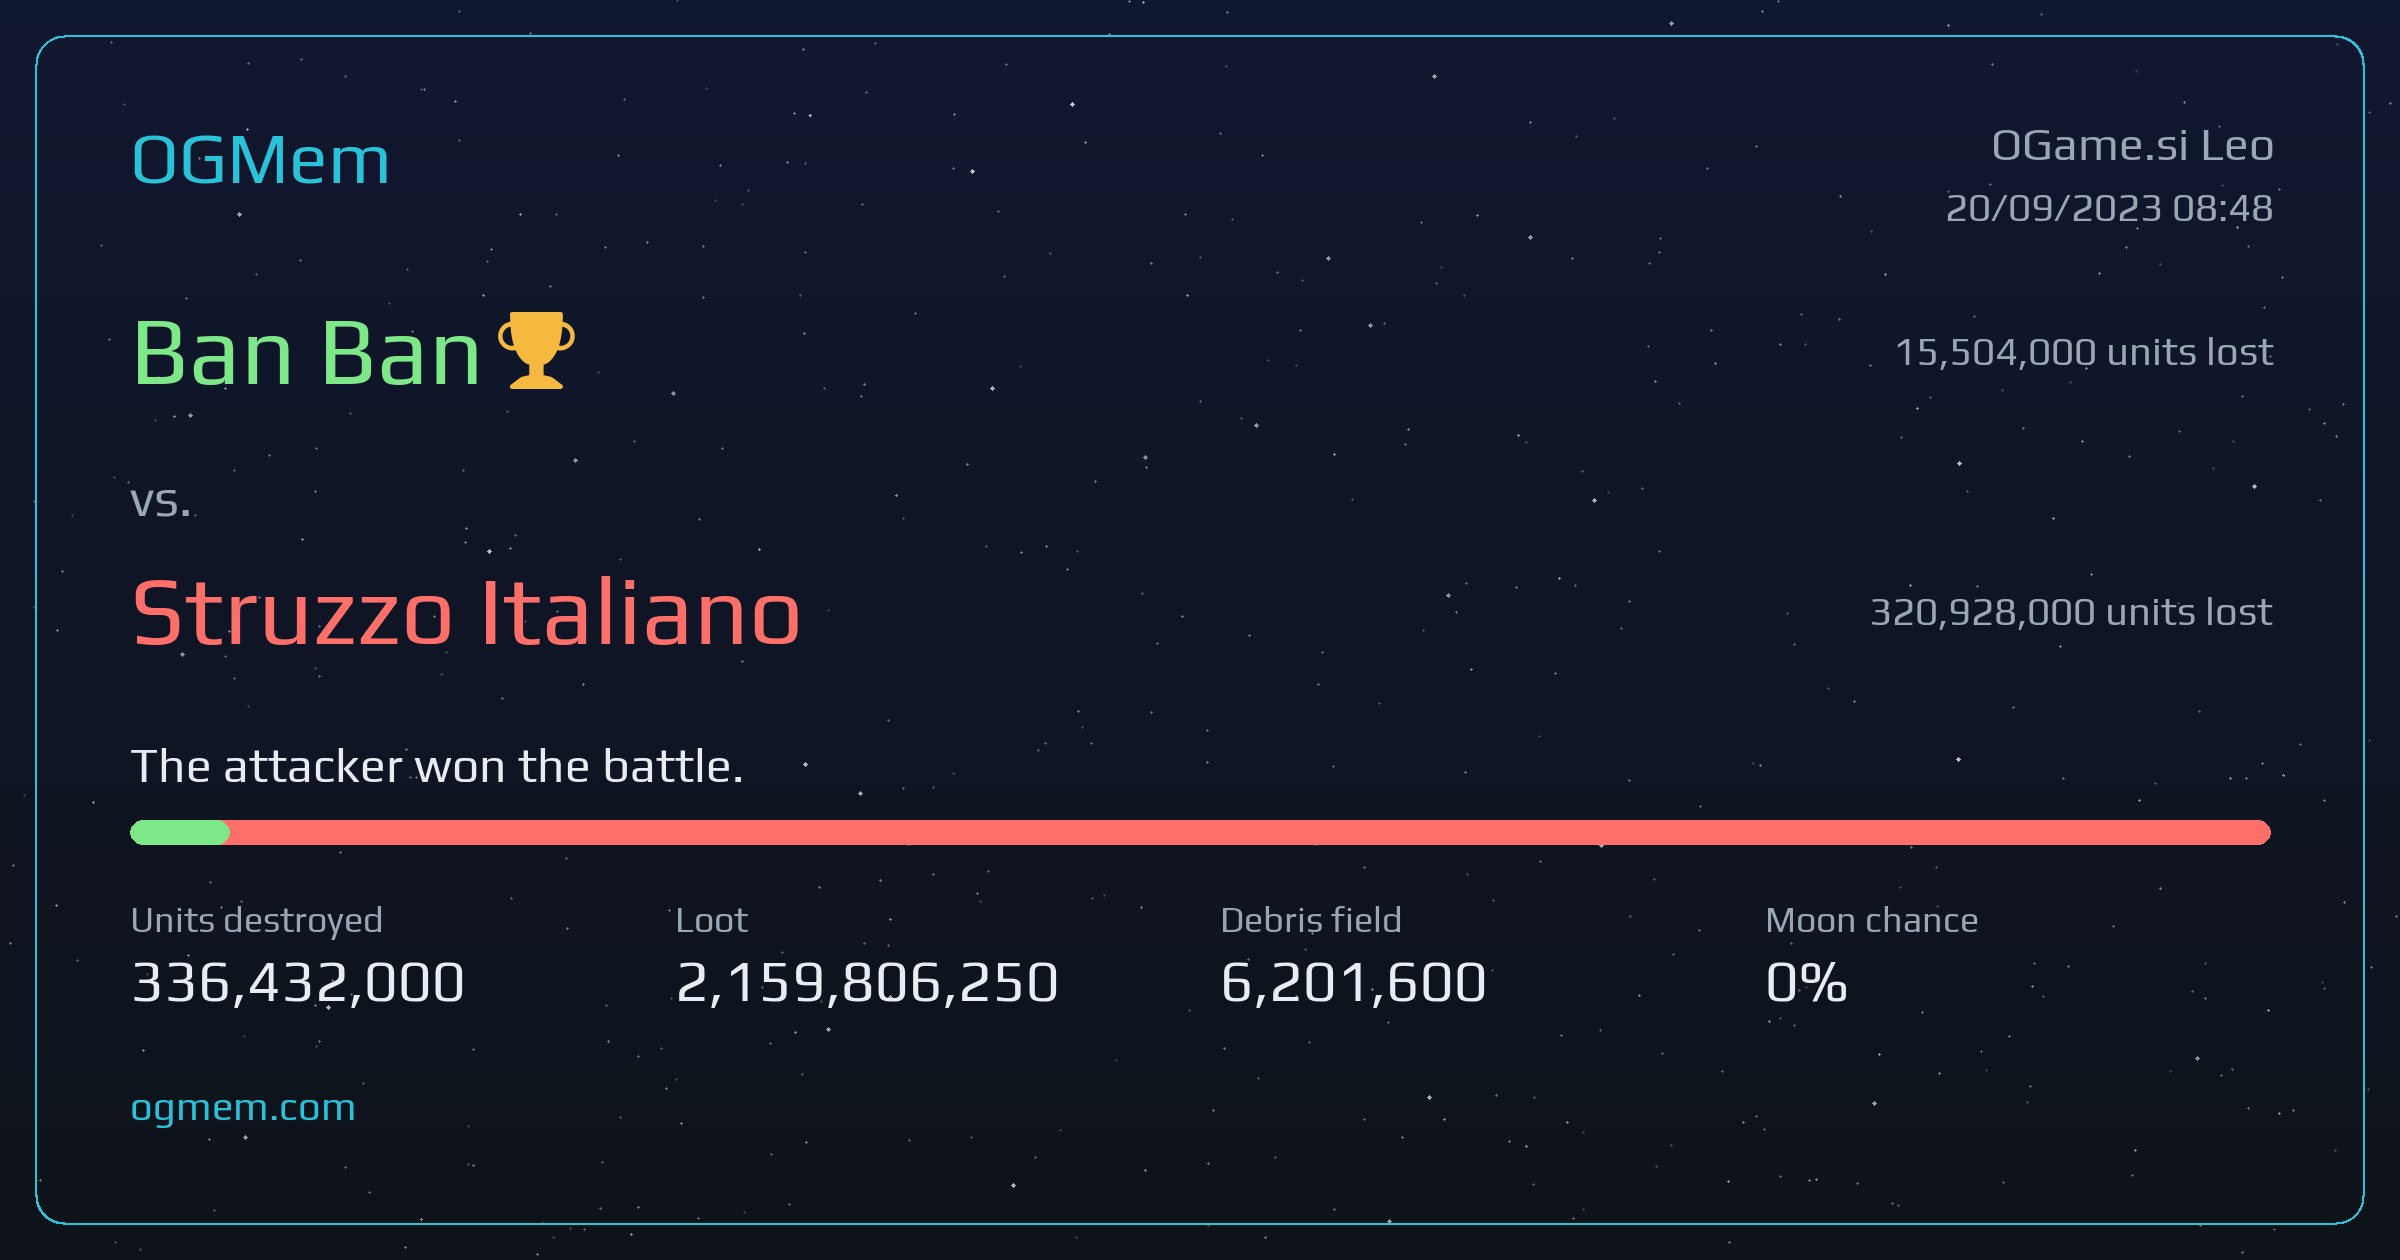Click the 2,159,806,250 loot value

coord(867,982)
